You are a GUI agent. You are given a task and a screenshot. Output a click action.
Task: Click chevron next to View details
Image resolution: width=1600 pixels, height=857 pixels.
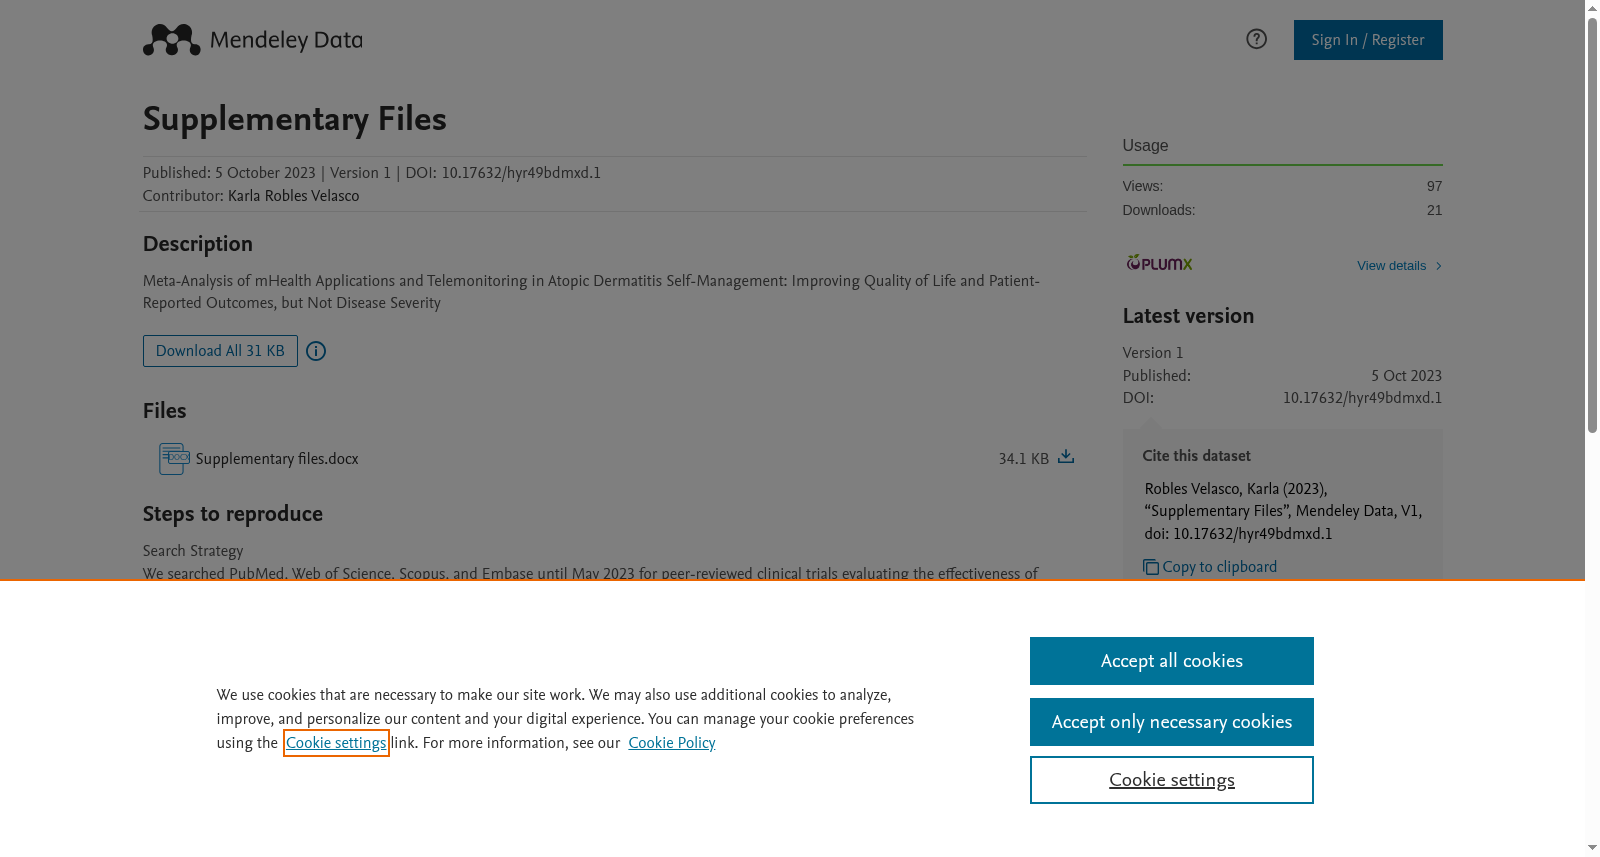[1438, 266]
